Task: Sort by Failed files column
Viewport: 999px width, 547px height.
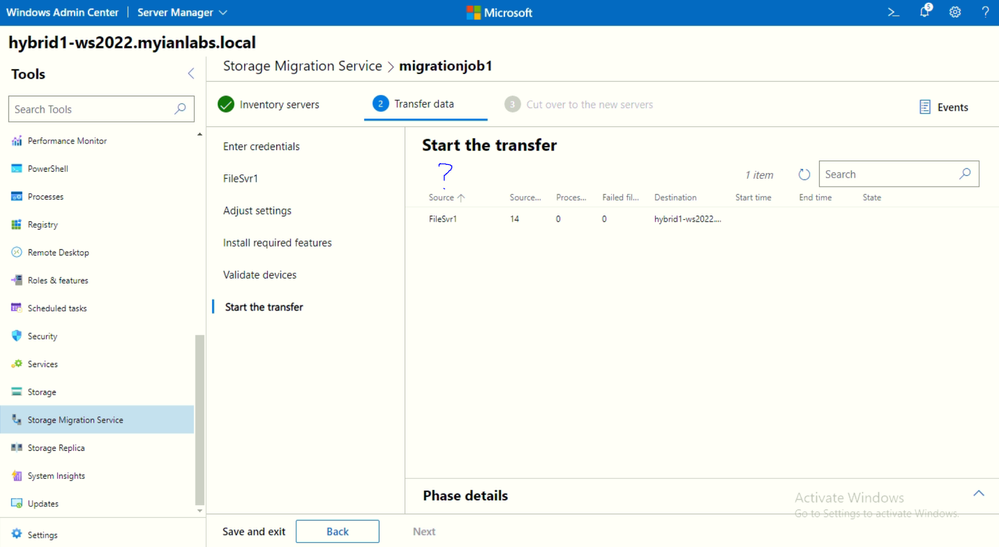Action: [621, 197]
